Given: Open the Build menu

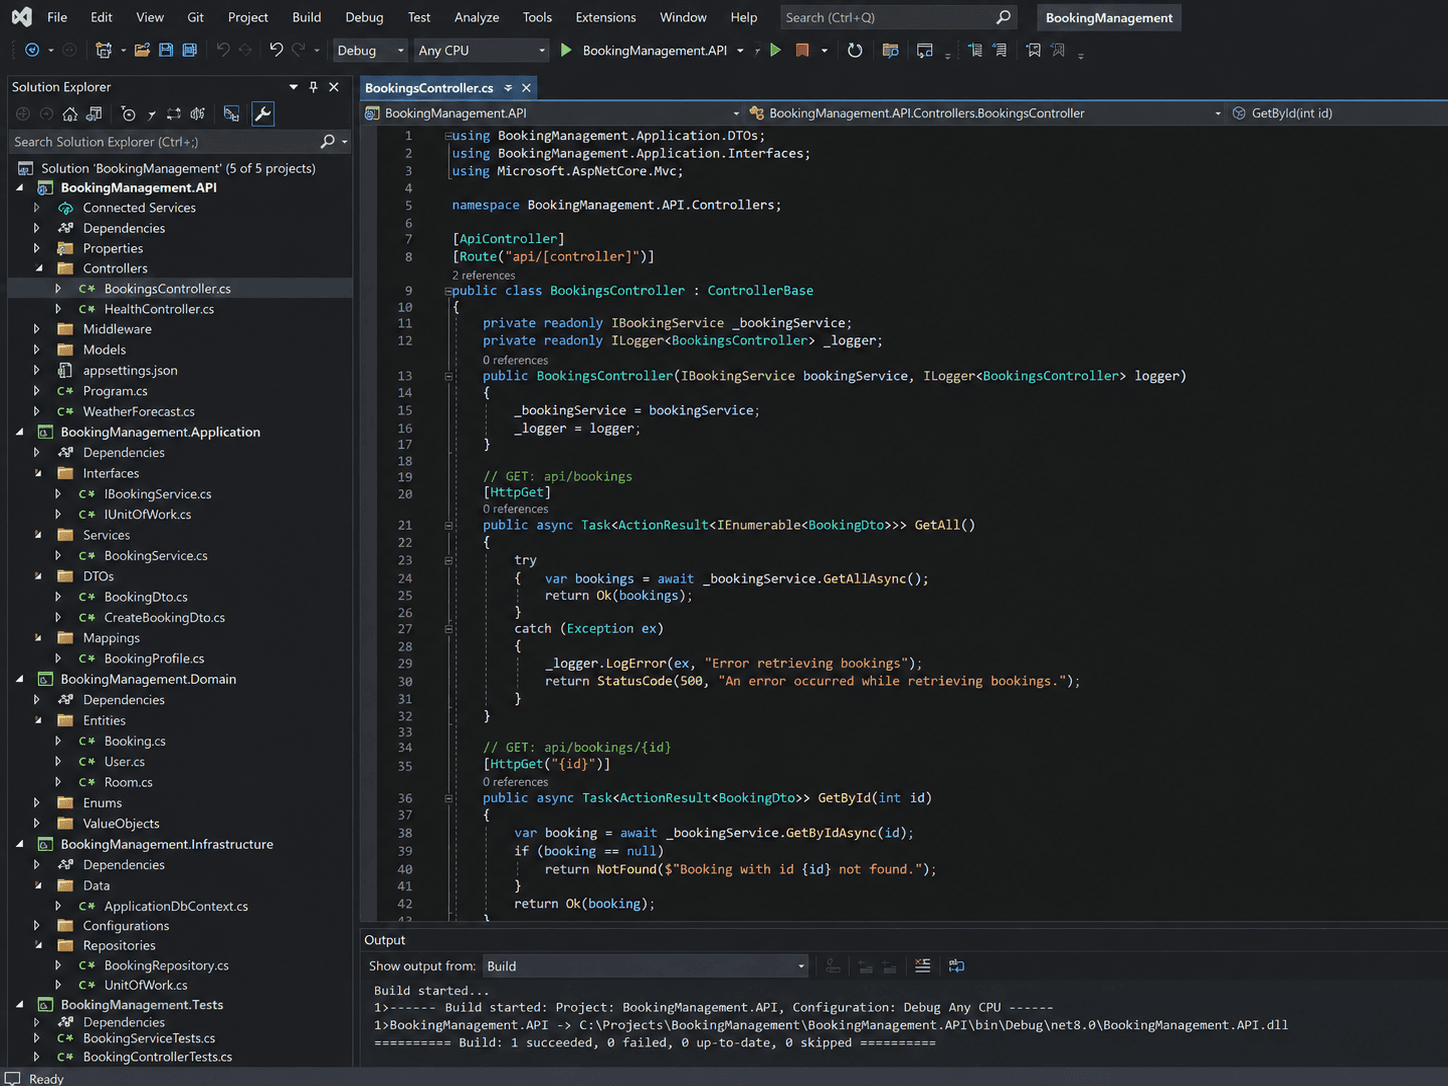Looking at the screenshot, I should (306, 17).
